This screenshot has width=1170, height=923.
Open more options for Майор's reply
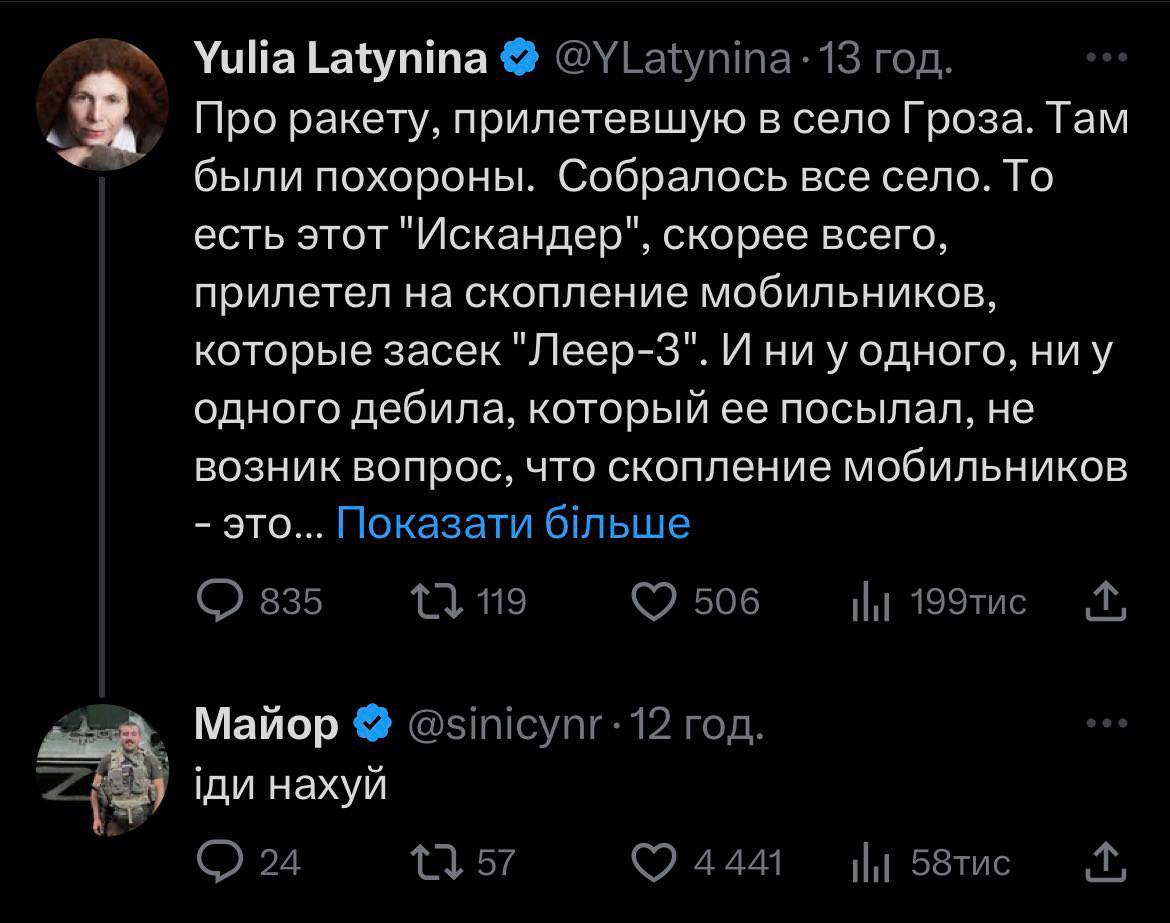(1106, 724)
